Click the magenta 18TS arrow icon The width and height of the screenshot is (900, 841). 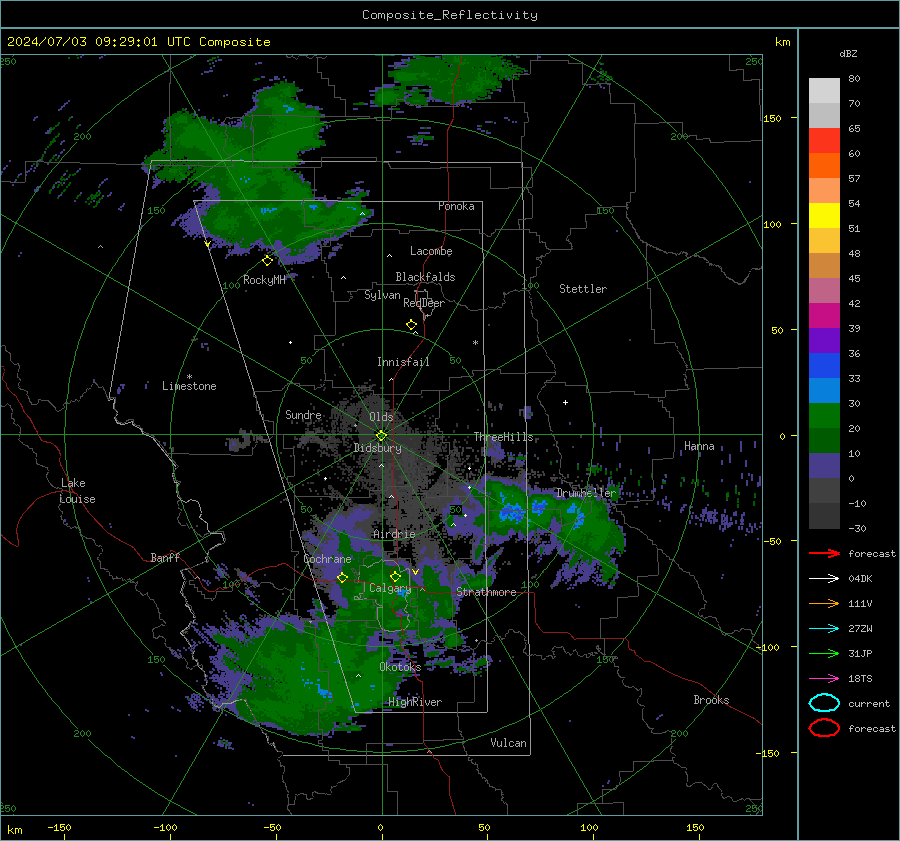pyautogui.click(x=824, y=678)
